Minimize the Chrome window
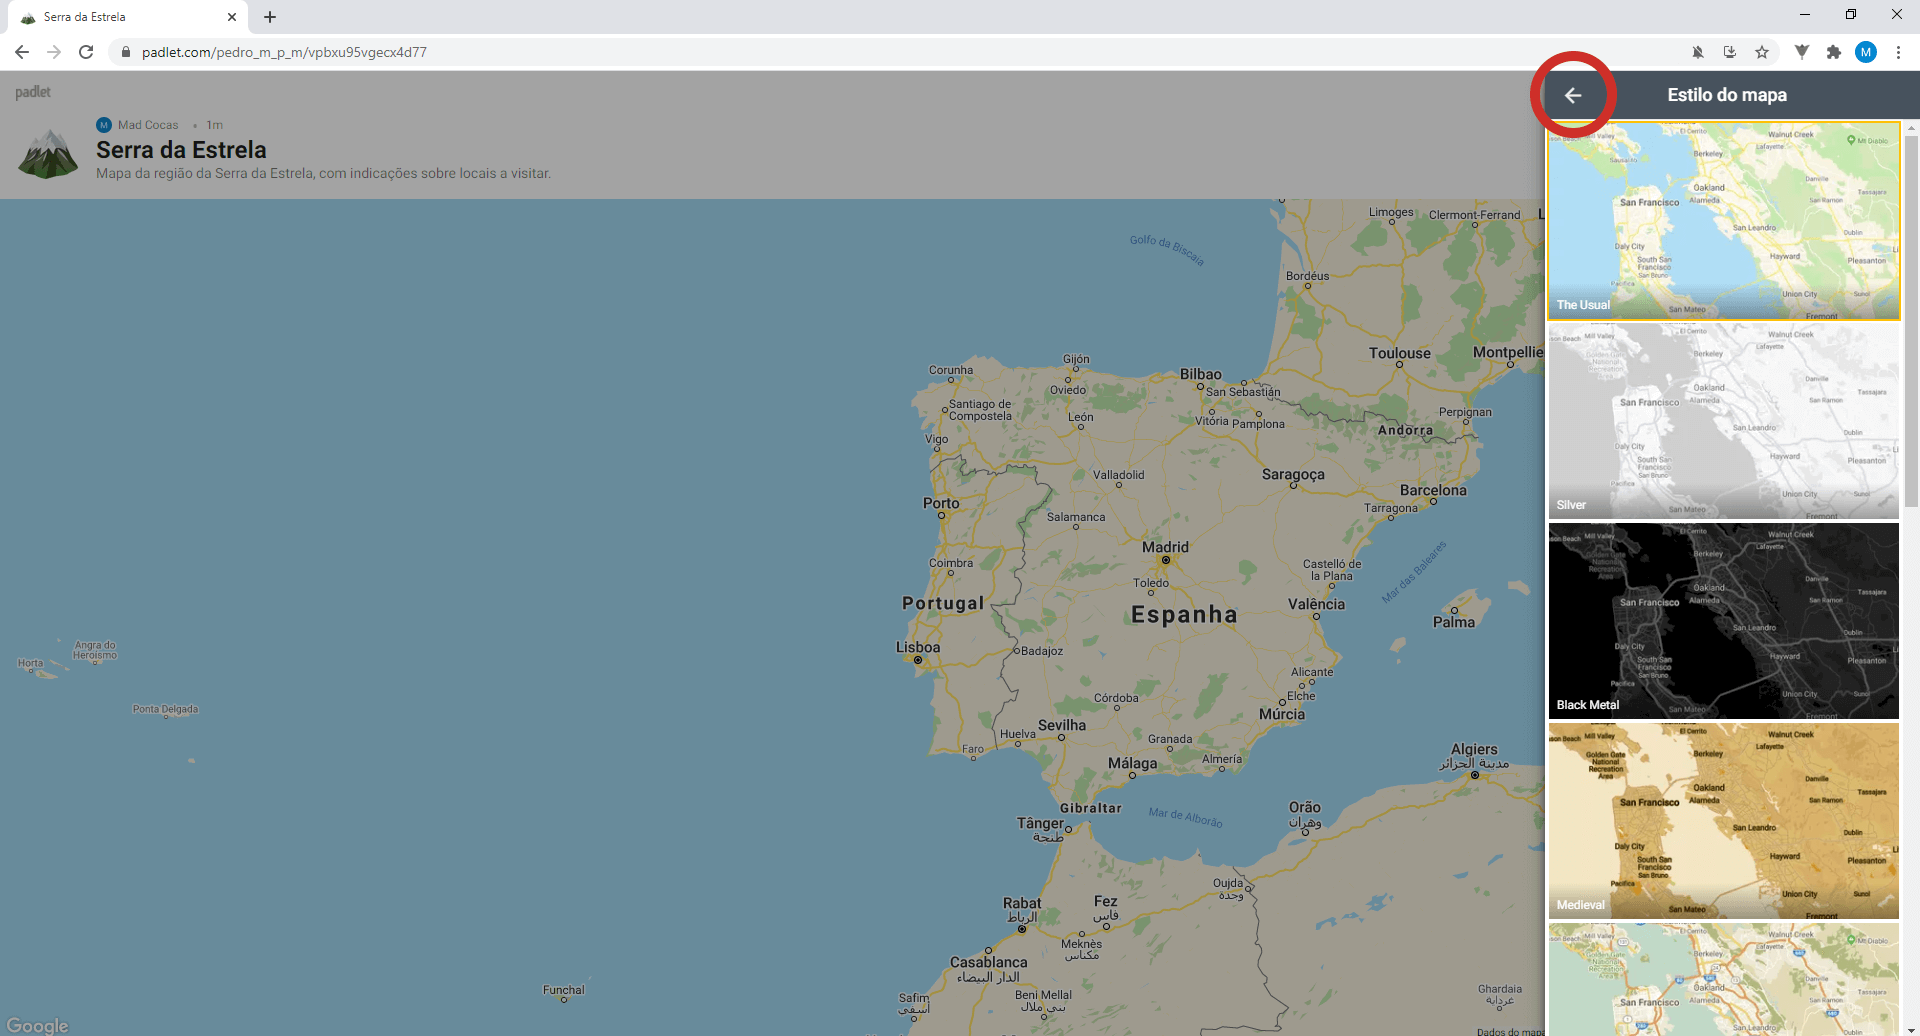1920x1036 pixels. 1805,14
